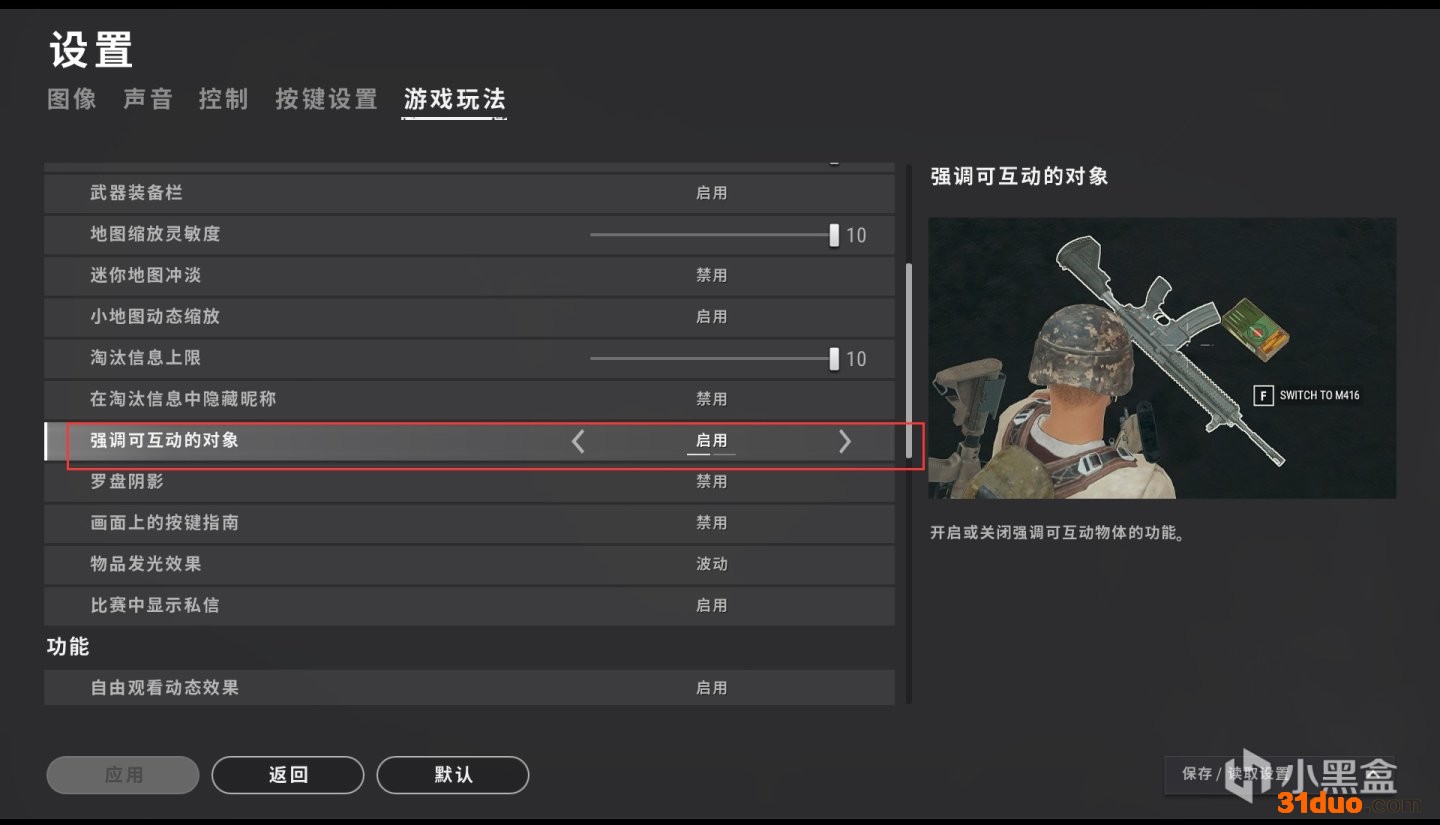This screenshot has height=825, width=1440.
Task: Click the 淘汰信息上限 slider handle
Action: point(834,359)
